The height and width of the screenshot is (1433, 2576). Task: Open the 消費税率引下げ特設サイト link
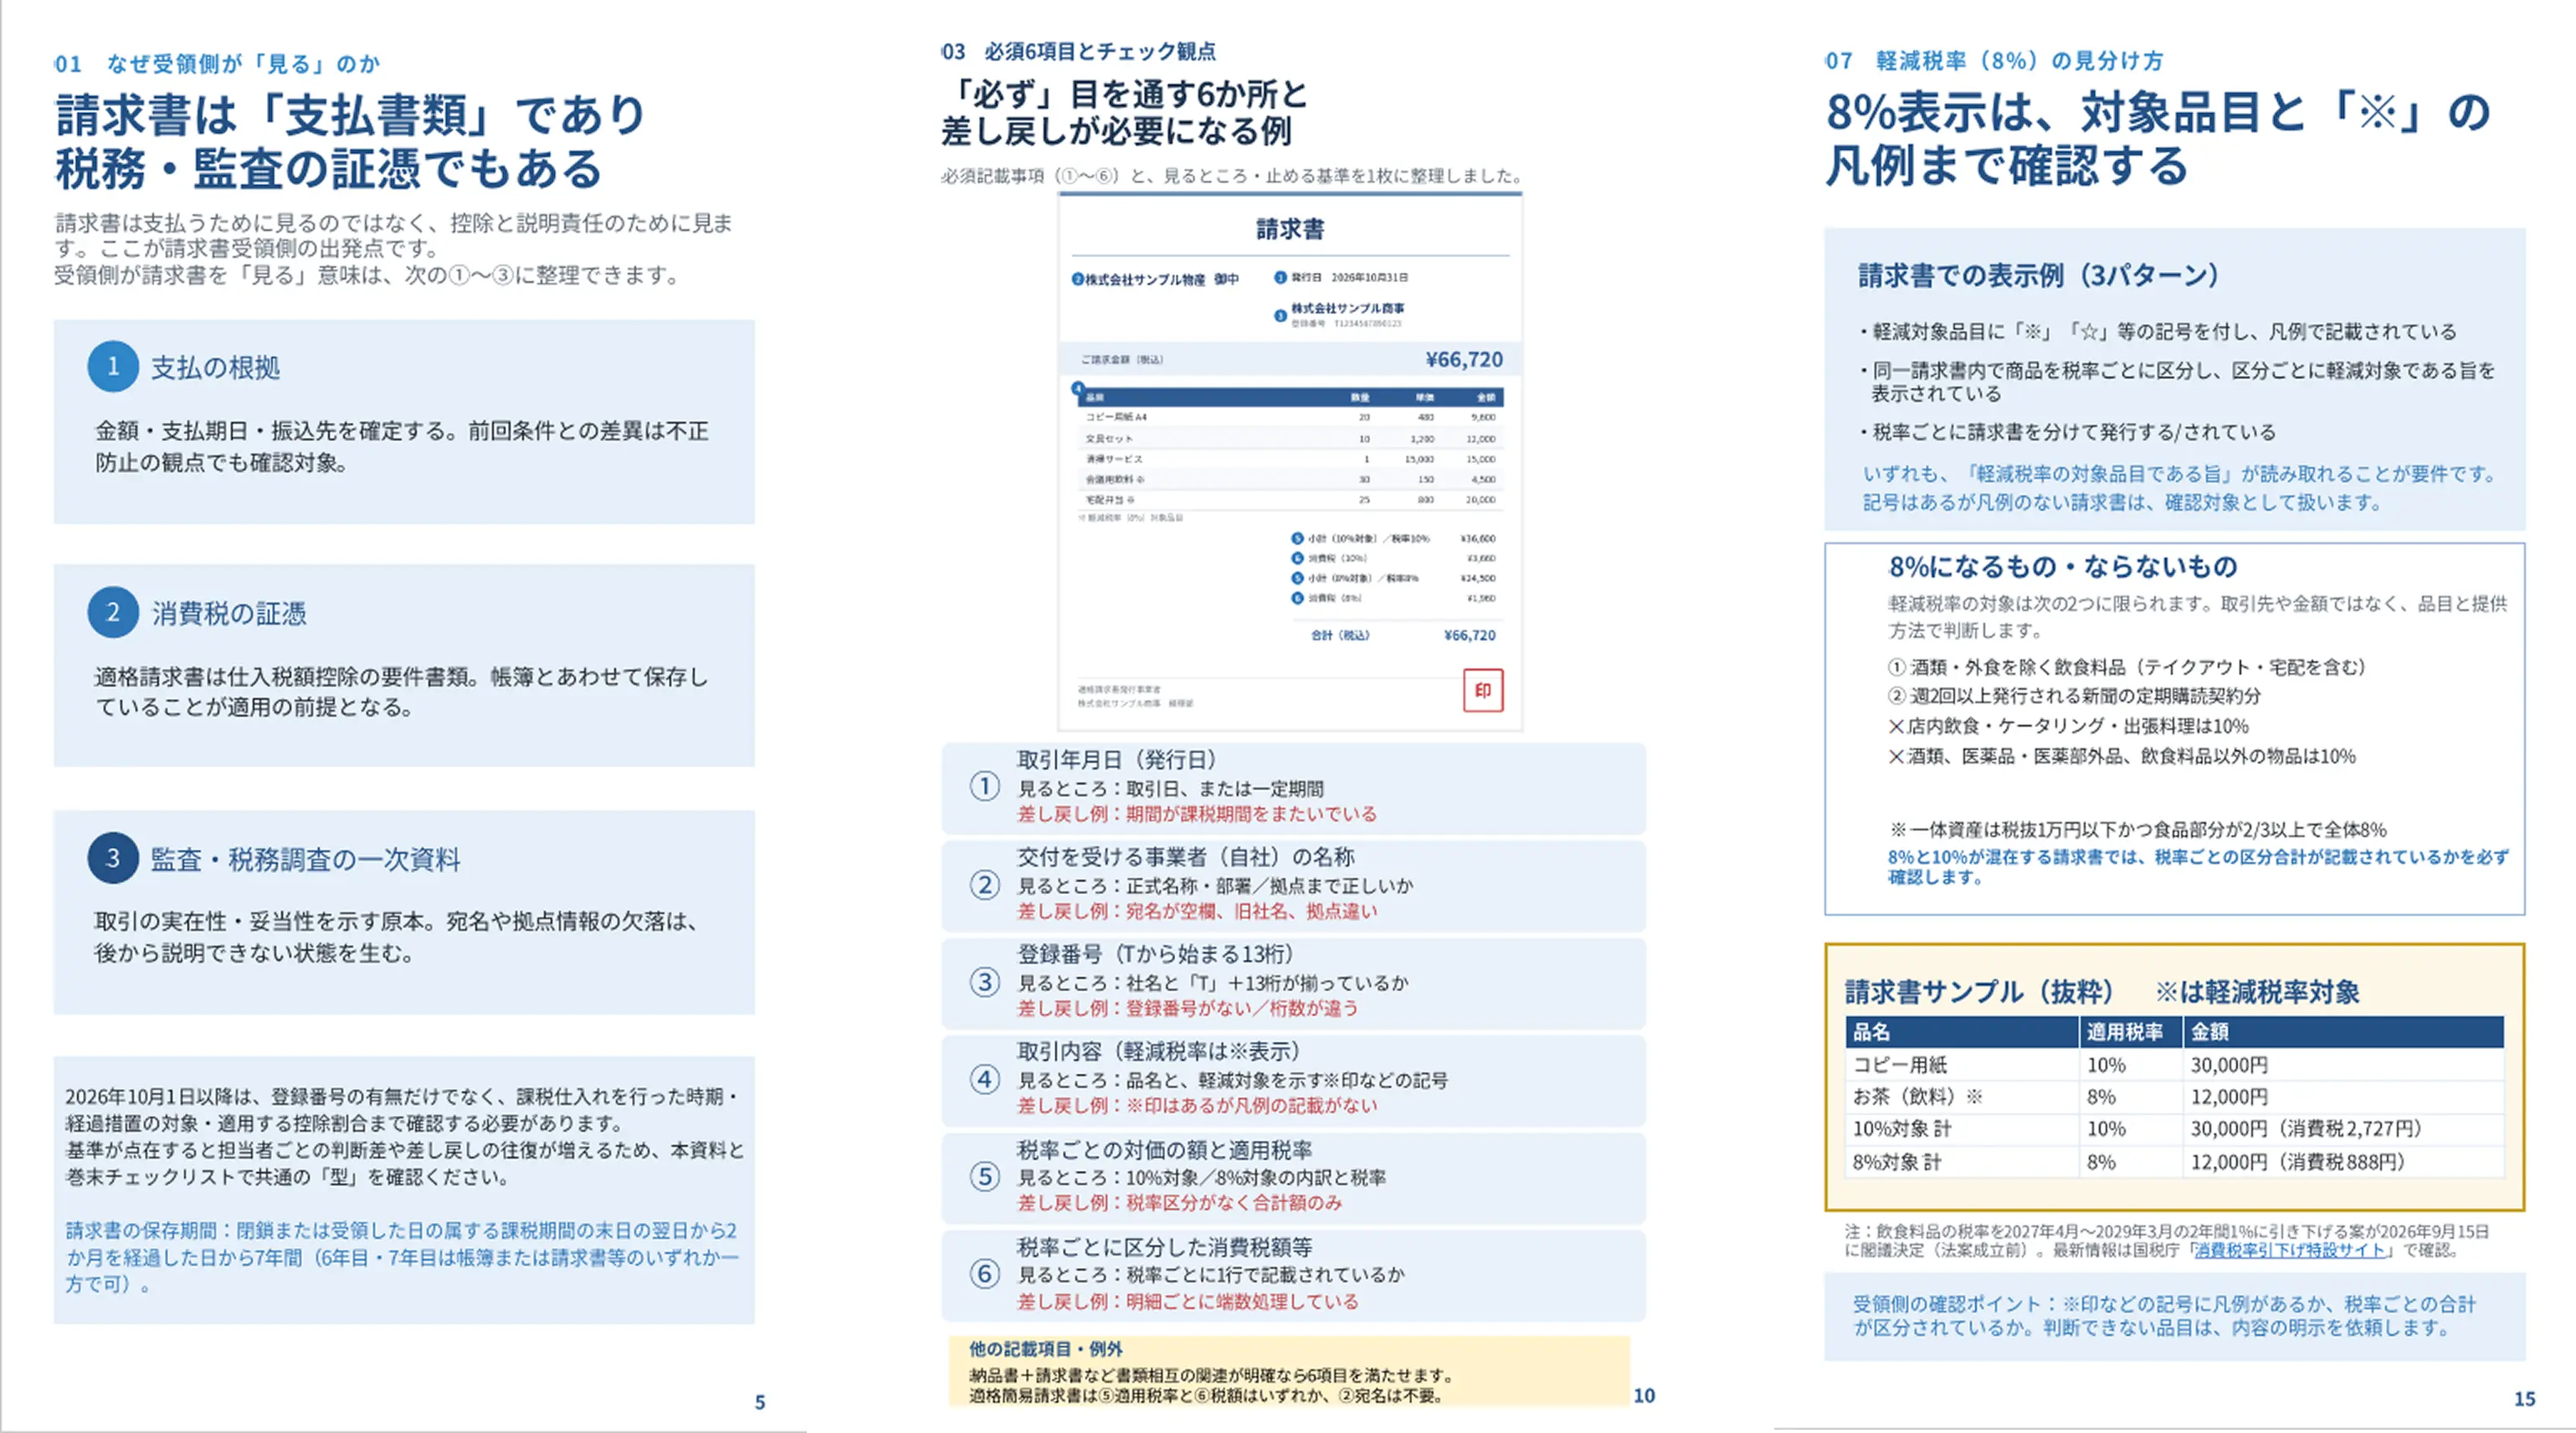pyautogui.click(x=2290, y=1250)
